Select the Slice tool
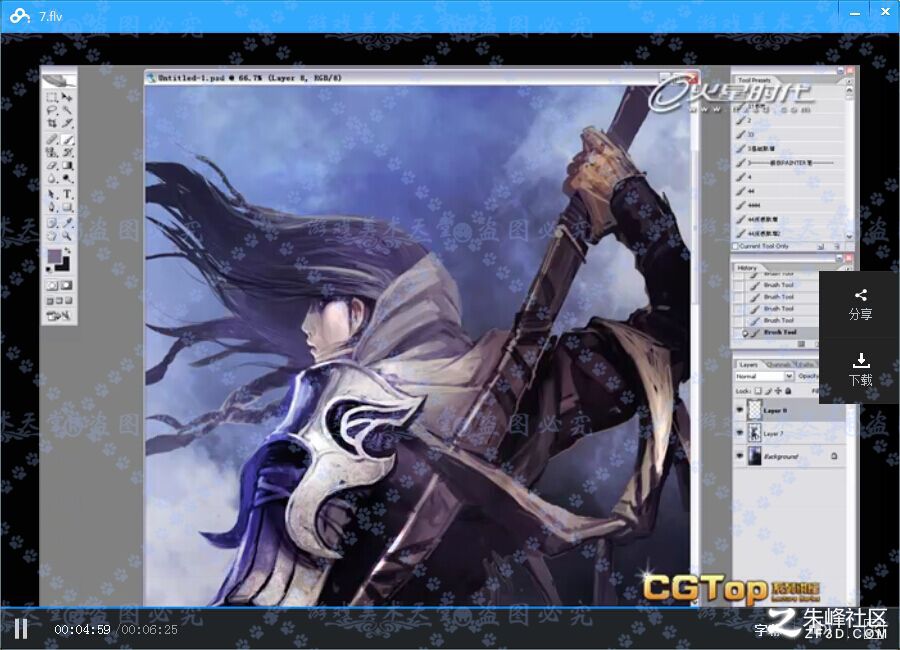Image resolution: width=900 pixels, height=650 pixels. click(67, 123)
